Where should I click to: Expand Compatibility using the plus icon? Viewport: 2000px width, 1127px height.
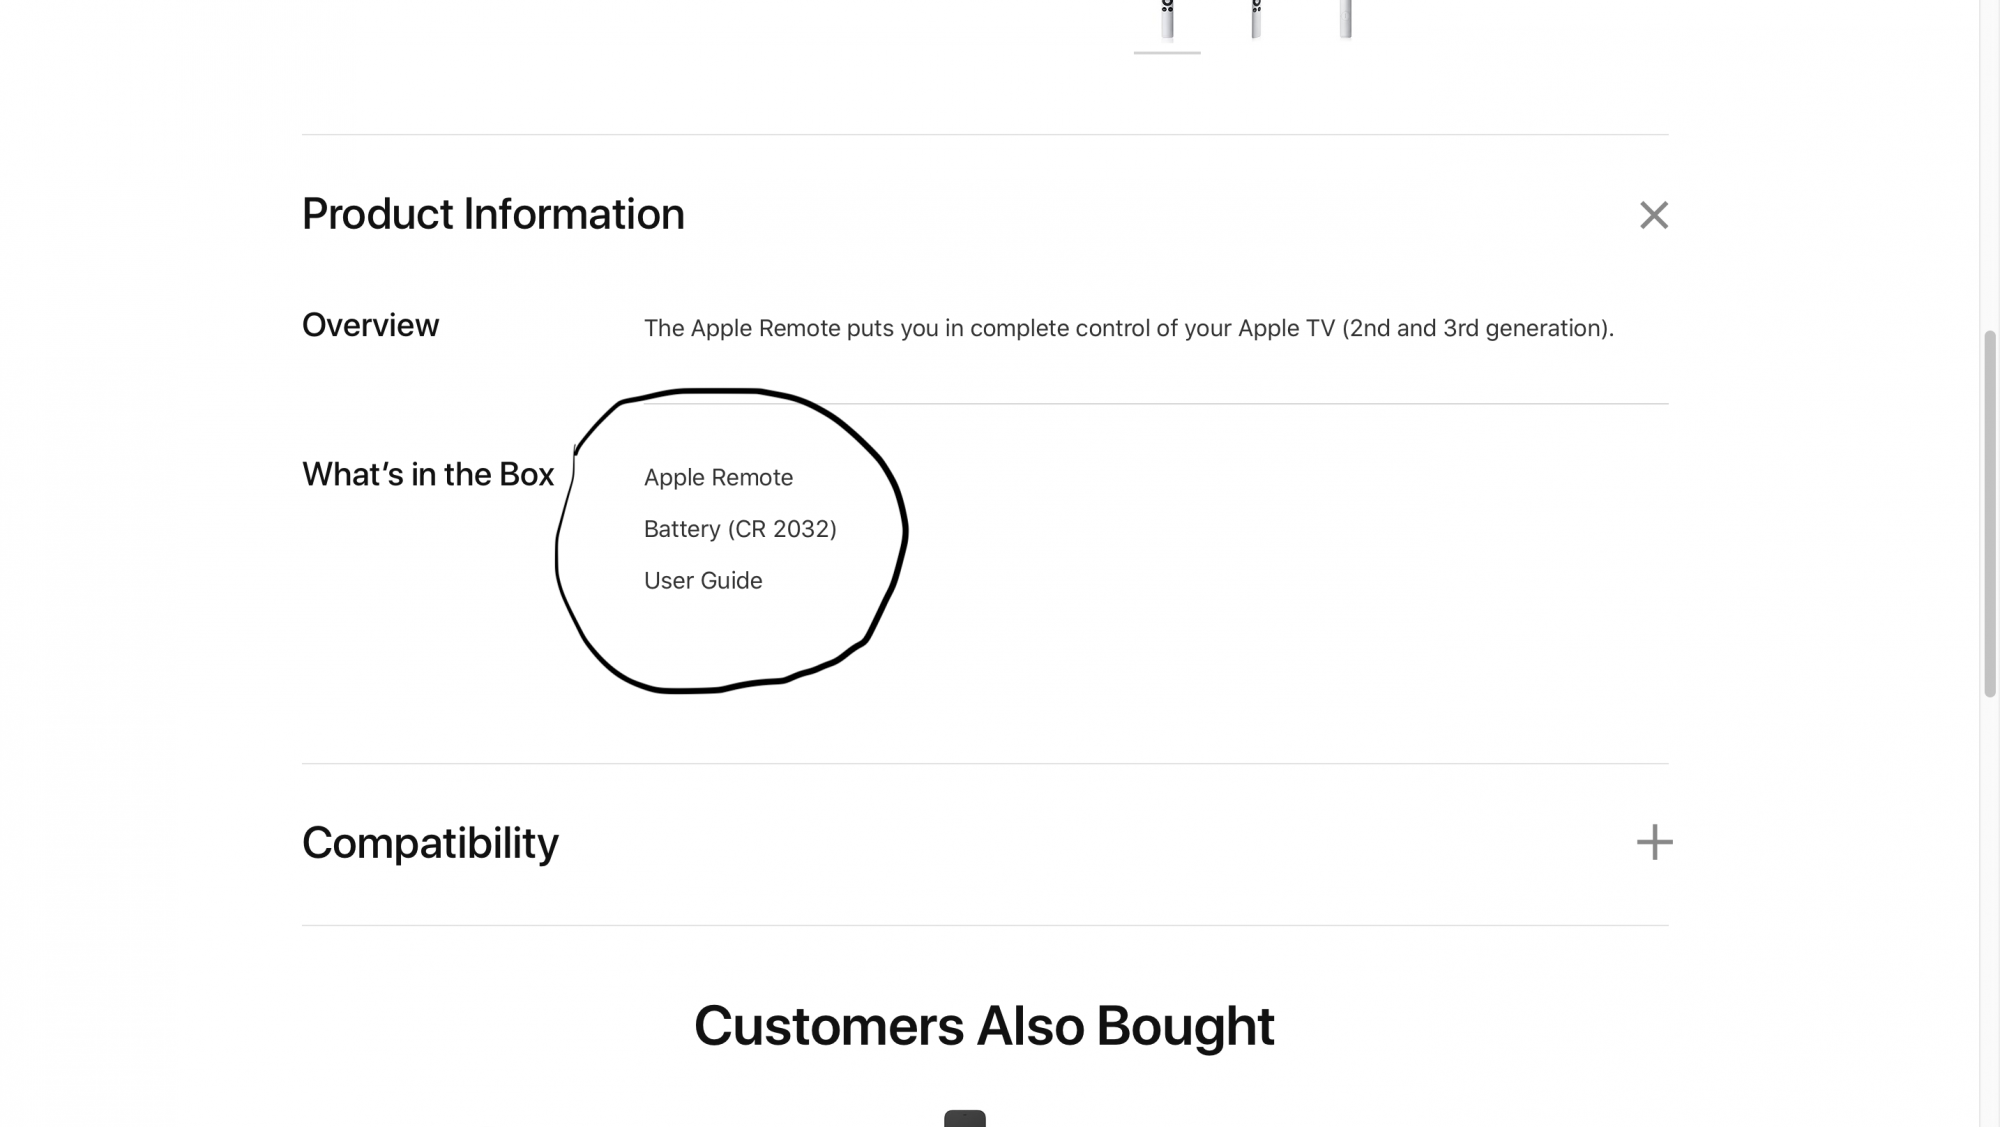point(1654,842)
